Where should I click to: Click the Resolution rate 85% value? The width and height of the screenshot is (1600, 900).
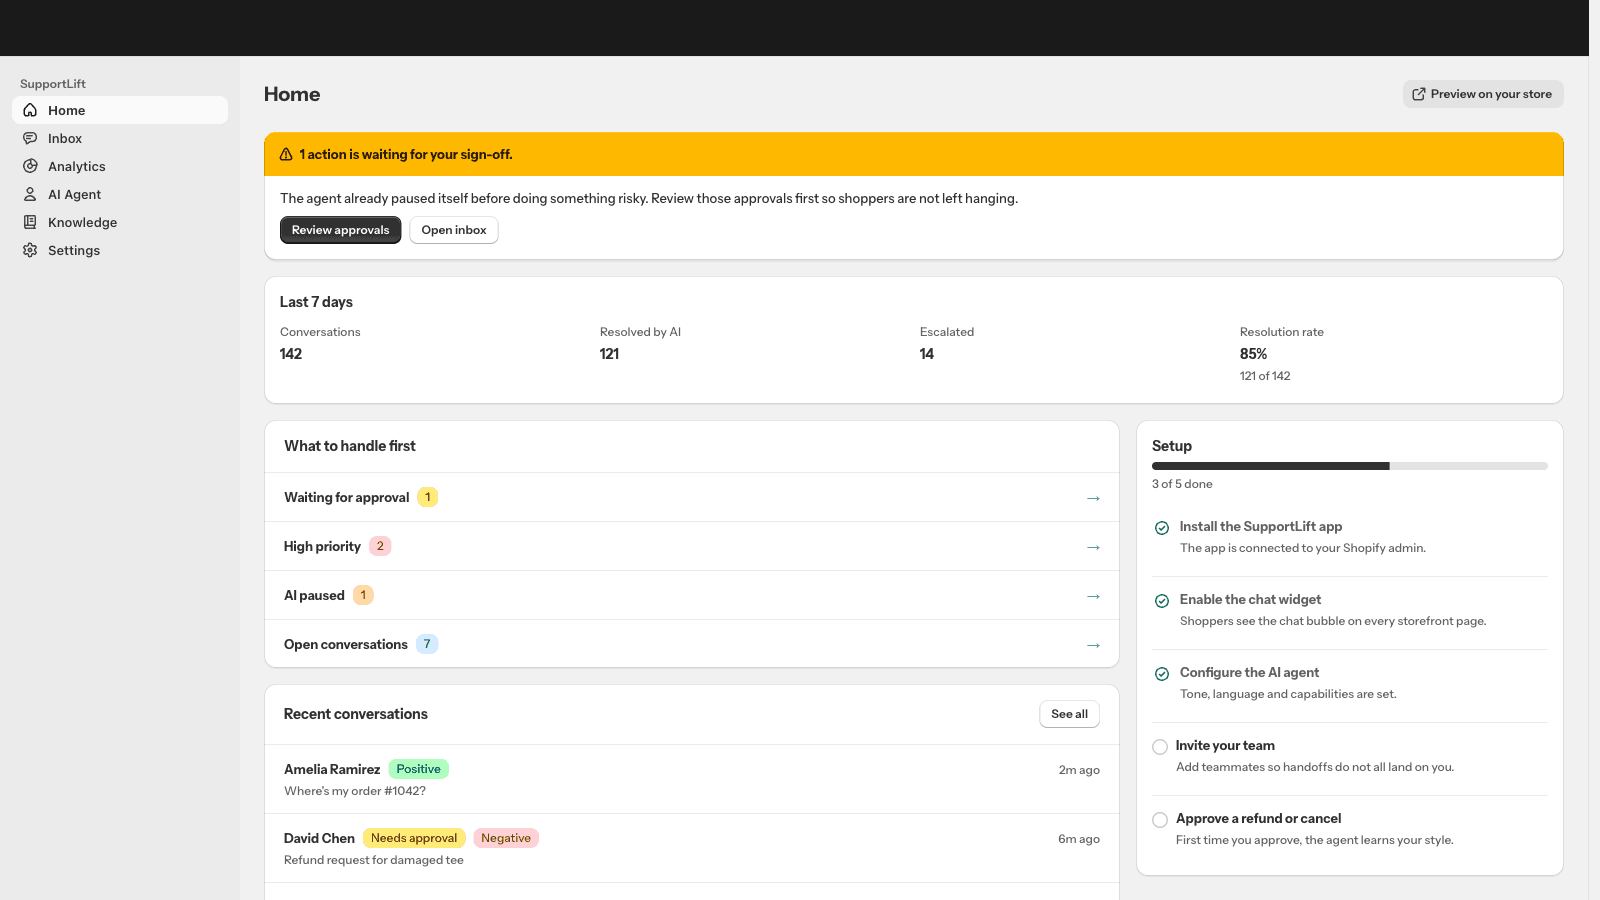pyautogui.click(x=1253, y=354)
